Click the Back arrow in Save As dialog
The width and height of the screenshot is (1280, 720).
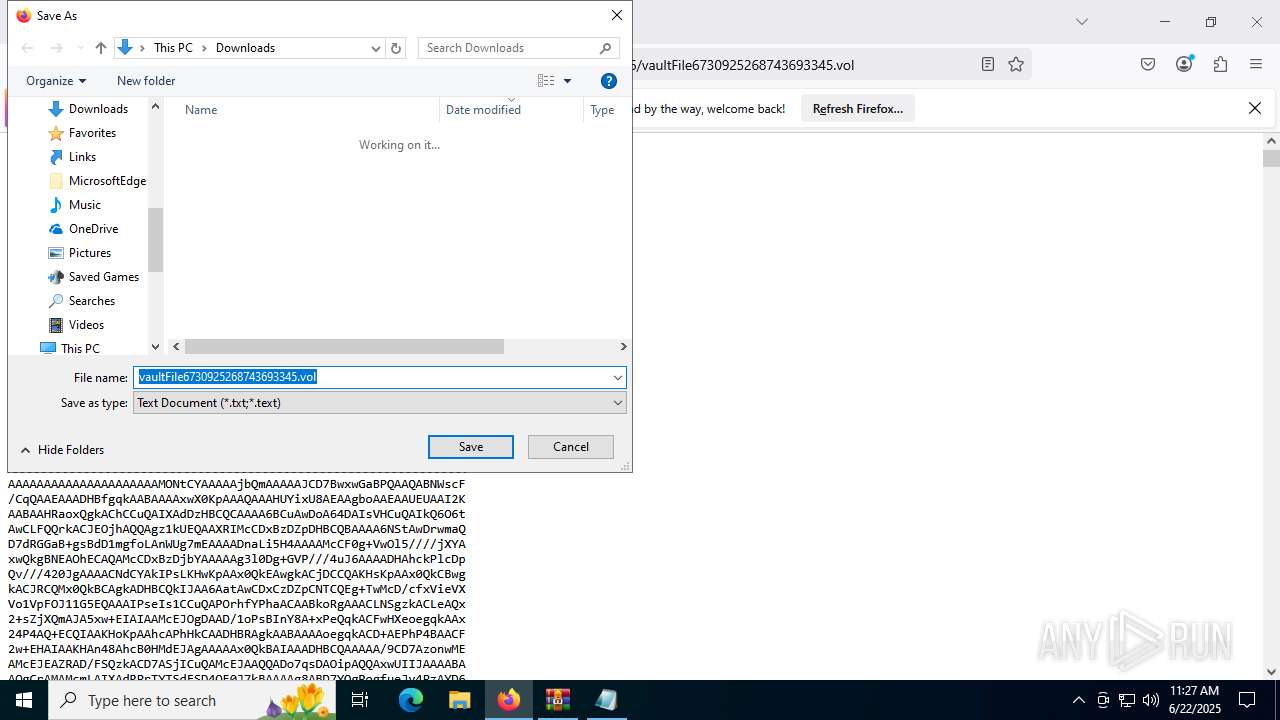pyautogui.click(x=27, y=48)
